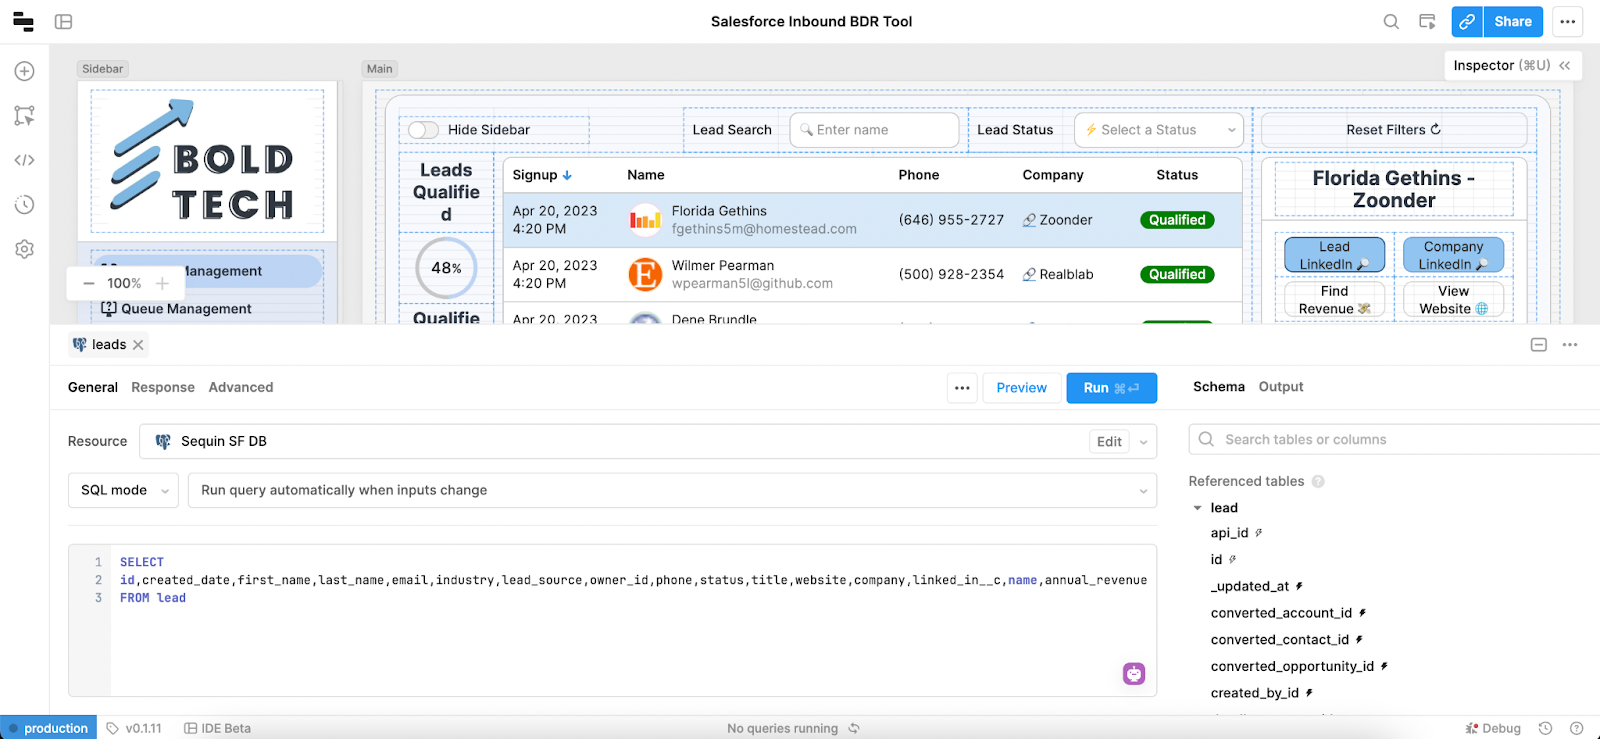Open the code panel icon
The image size is (1600, 739).
pyautogui.click(x=25, y=160)
